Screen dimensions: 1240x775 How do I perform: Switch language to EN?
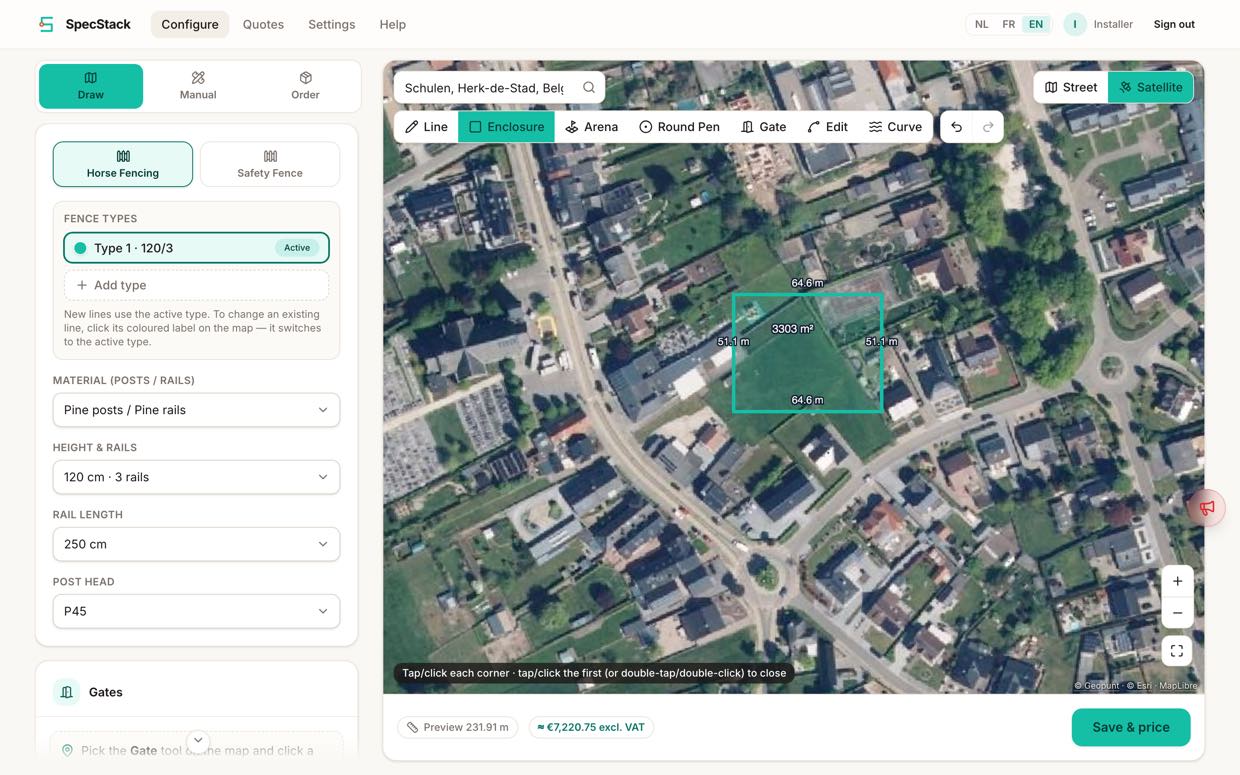click(x=1036, y=24)
